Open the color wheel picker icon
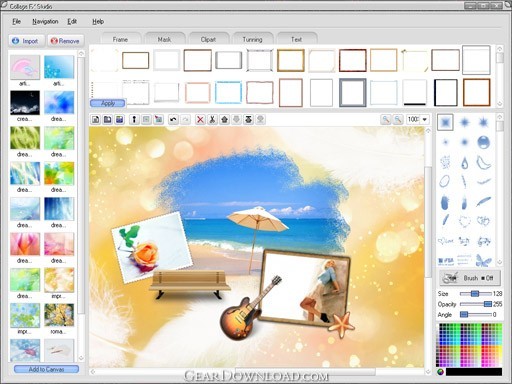The height and width of the screenshot is (384, 512). [441, 372]
